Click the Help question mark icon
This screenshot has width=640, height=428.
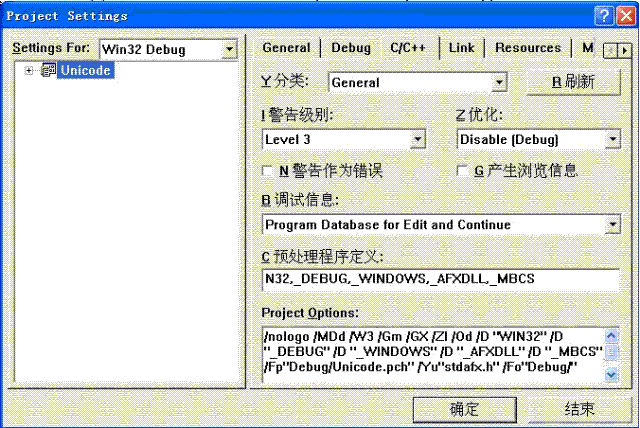point(603,15)
